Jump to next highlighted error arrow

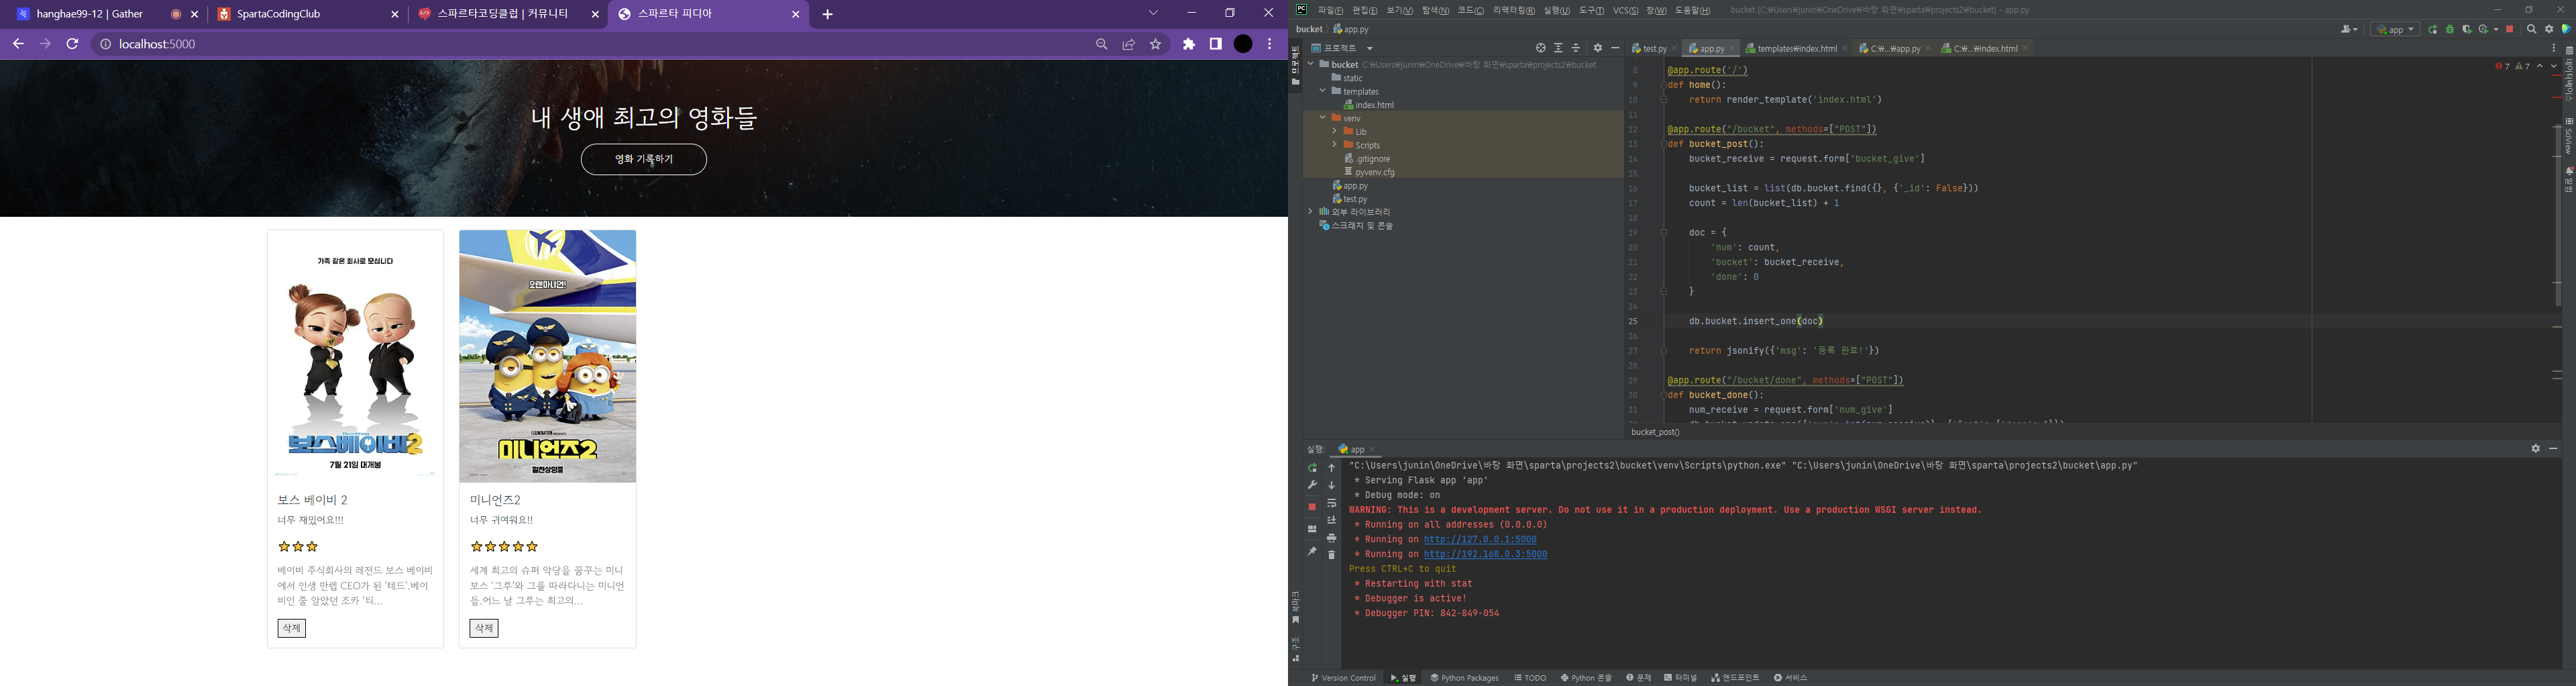2554,66
